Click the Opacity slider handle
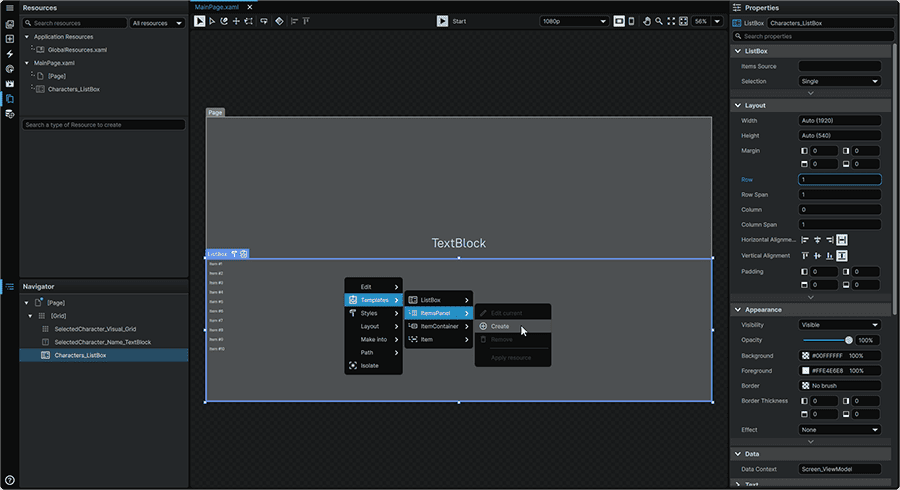 pos(849,340)
